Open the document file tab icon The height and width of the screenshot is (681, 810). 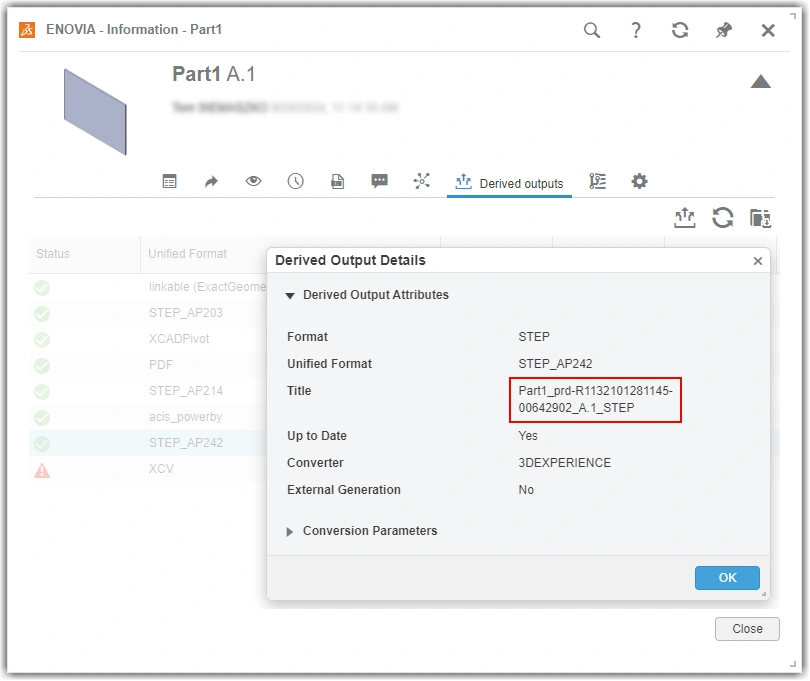coord(337,181)
